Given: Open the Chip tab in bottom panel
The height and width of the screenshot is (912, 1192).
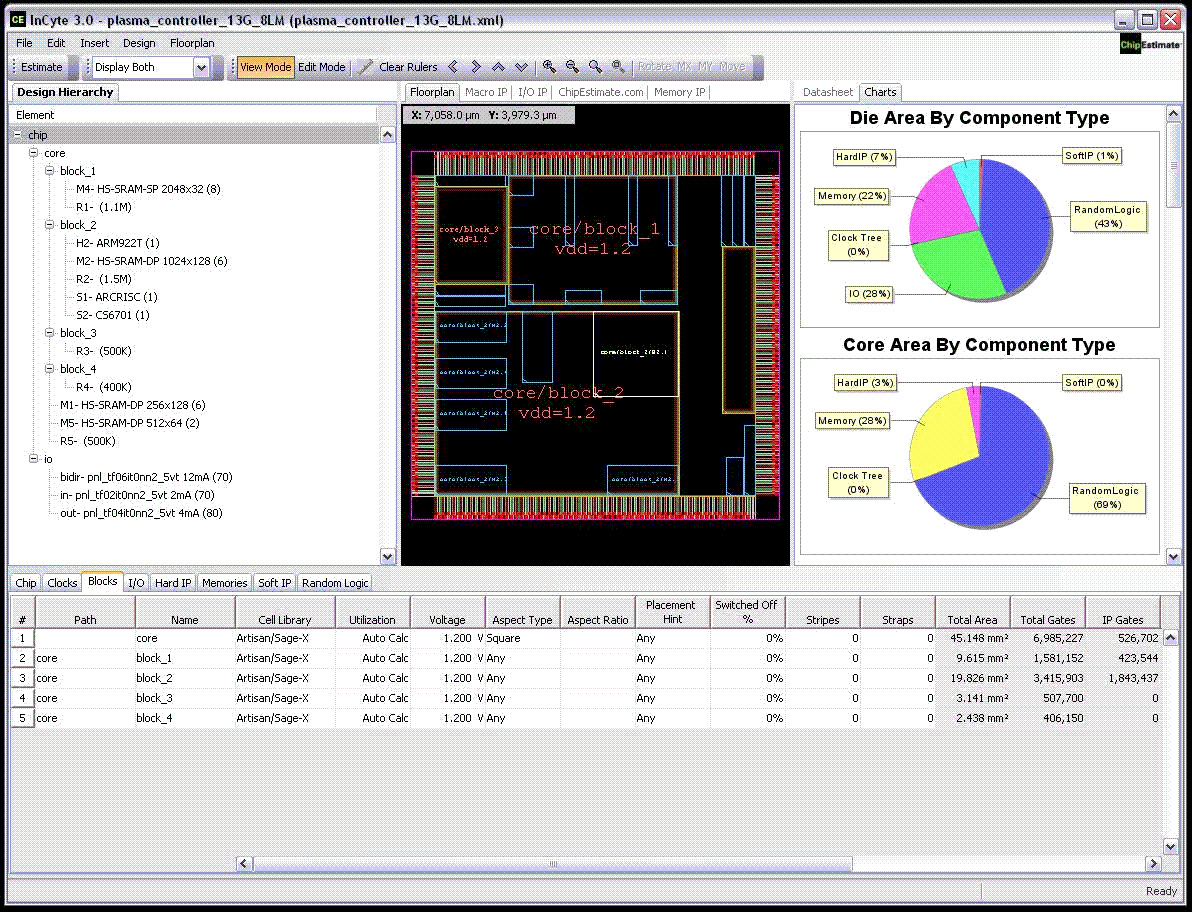Looking at the screenshot, I should [x=26, y=583].
